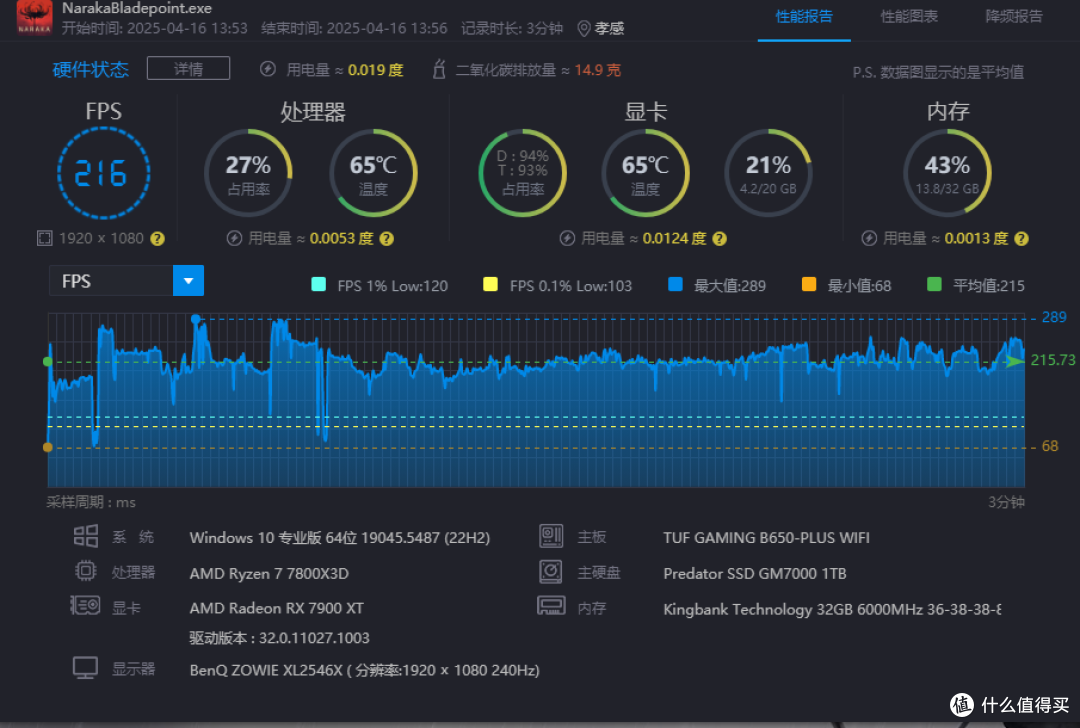The height and width of the screenshot is (728, 1080).
Task: Click the Kingbank Technology 32GB memory text
Action: click(x=832, y=609)
